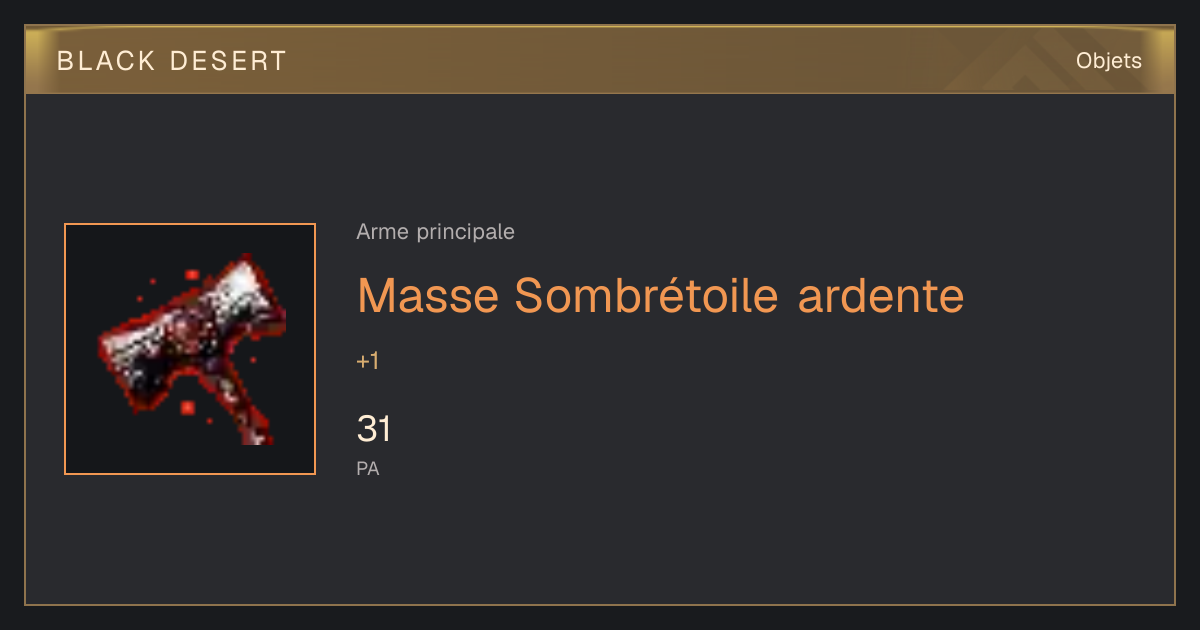This screenshot has height=630, width=1200.
Task: Click the Masse Sombrétoile ardente item icon
Action: click(x=190, y=349)
